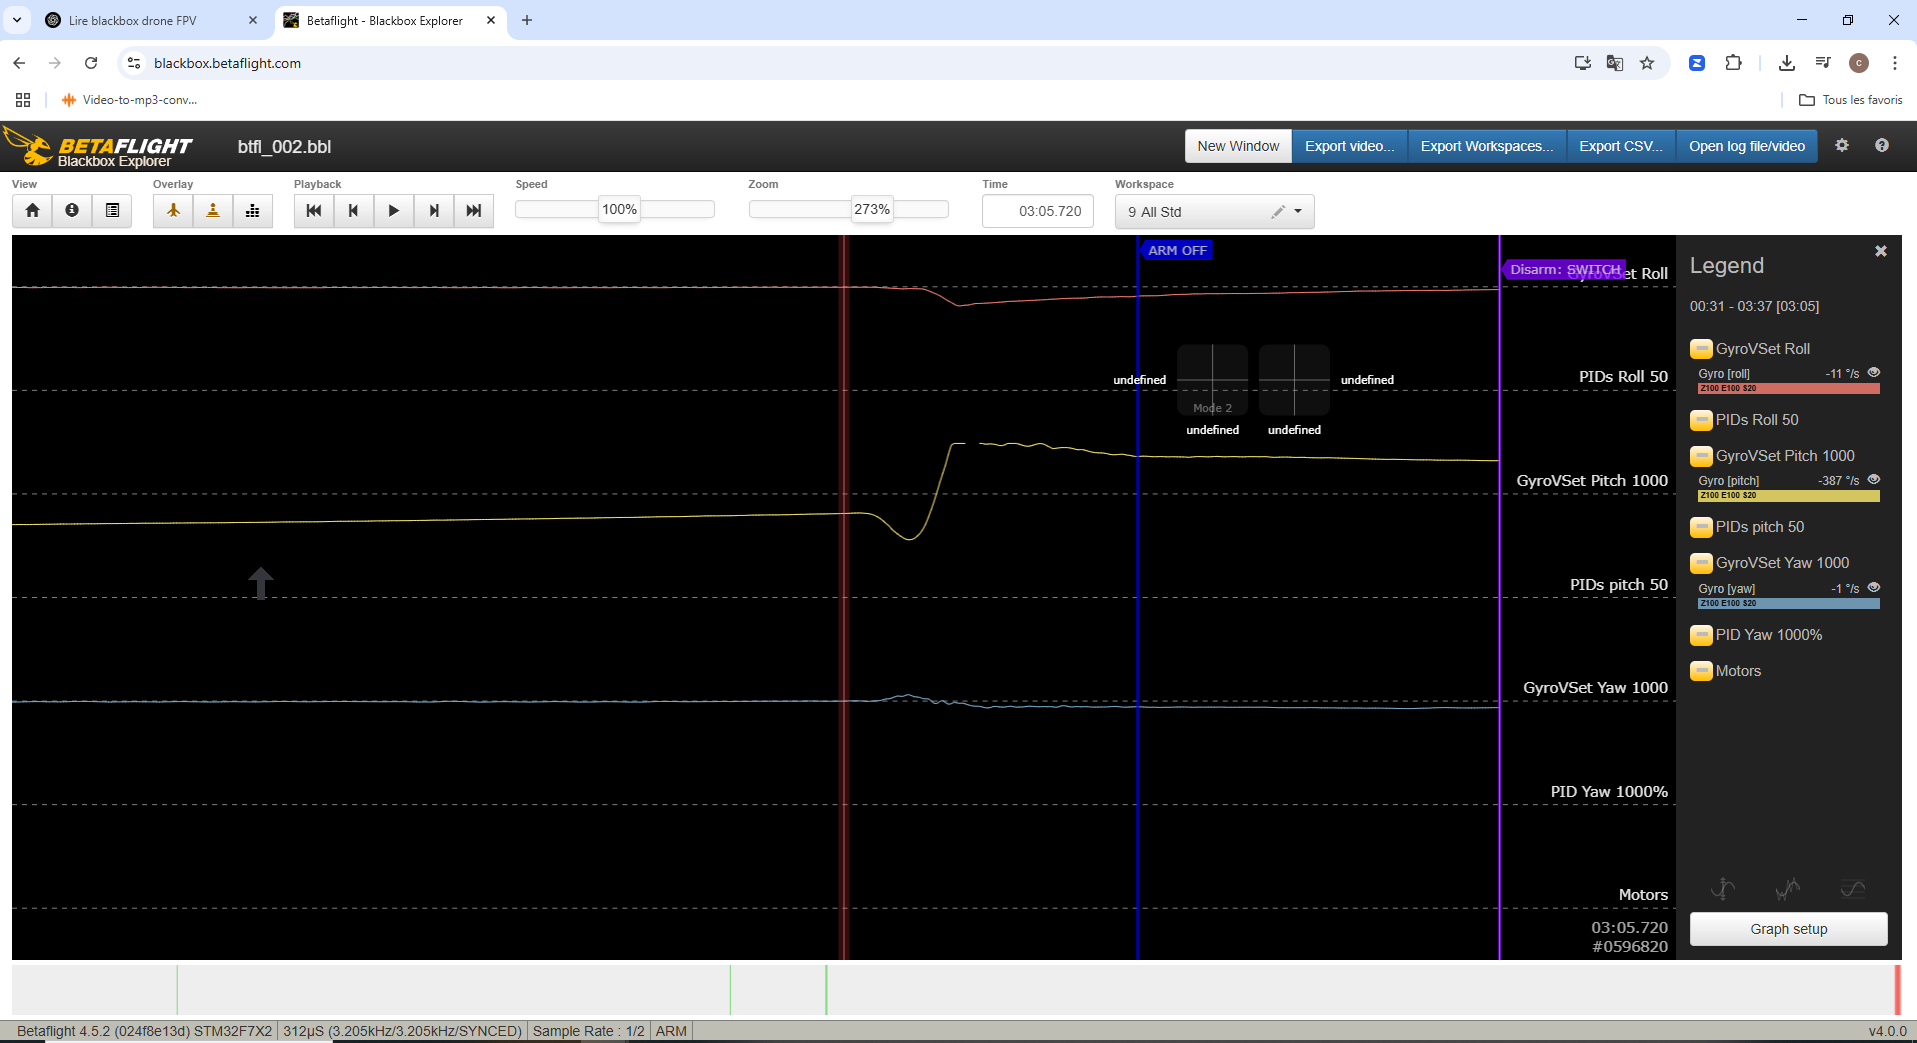Toggle Gyro [pitch] visibility eye
This screenshot has width=1917, height=1043.
1874,480
